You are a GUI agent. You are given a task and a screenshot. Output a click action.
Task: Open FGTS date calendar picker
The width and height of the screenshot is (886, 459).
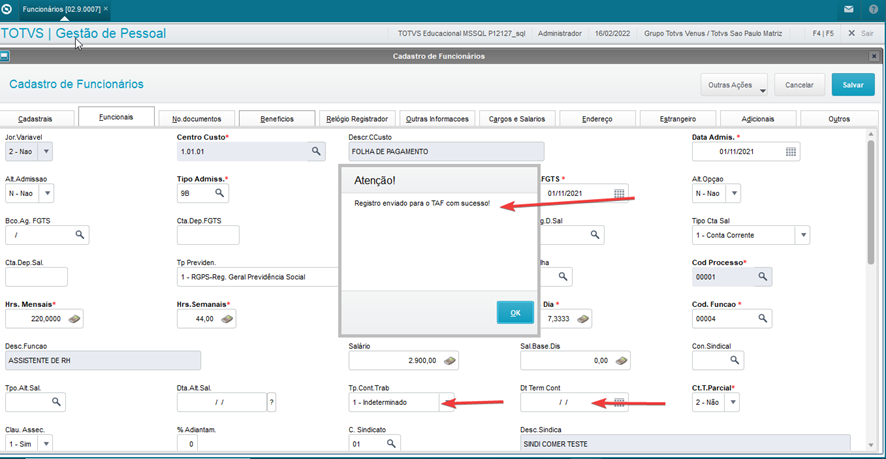coord(619,193)
